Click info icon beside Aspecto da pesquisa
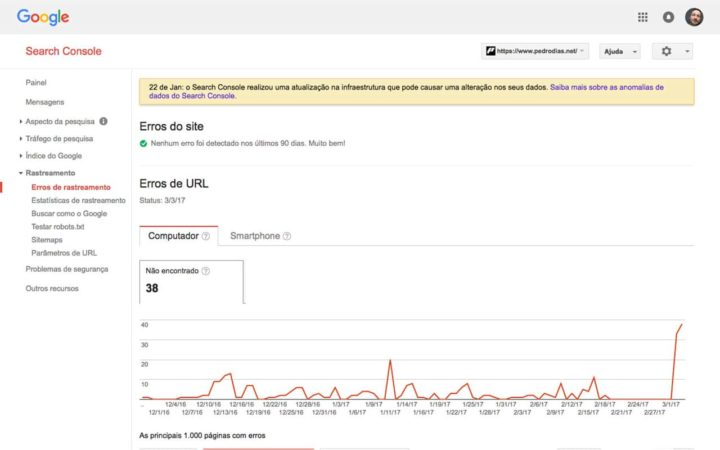The width and height of the screenshot is (720, 450). point(103,121)
